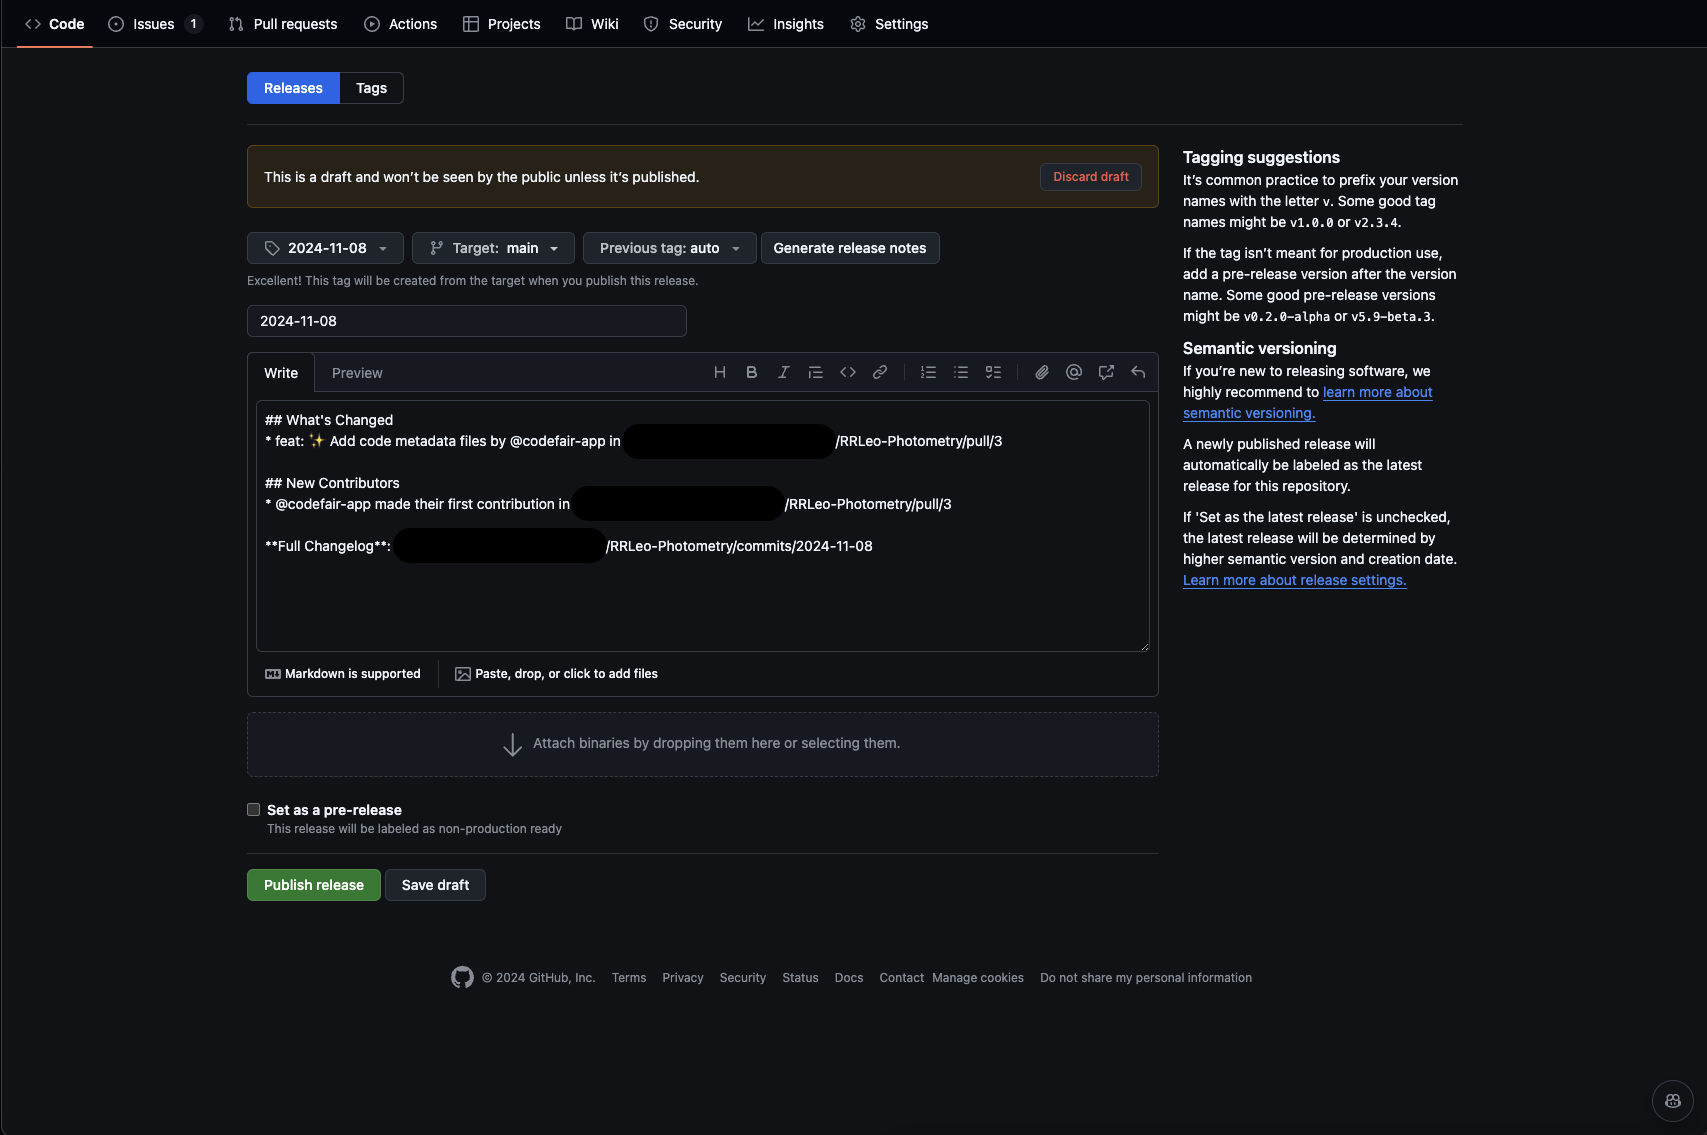
Task: Go to Pull requests tab
Action: (283, 24)
